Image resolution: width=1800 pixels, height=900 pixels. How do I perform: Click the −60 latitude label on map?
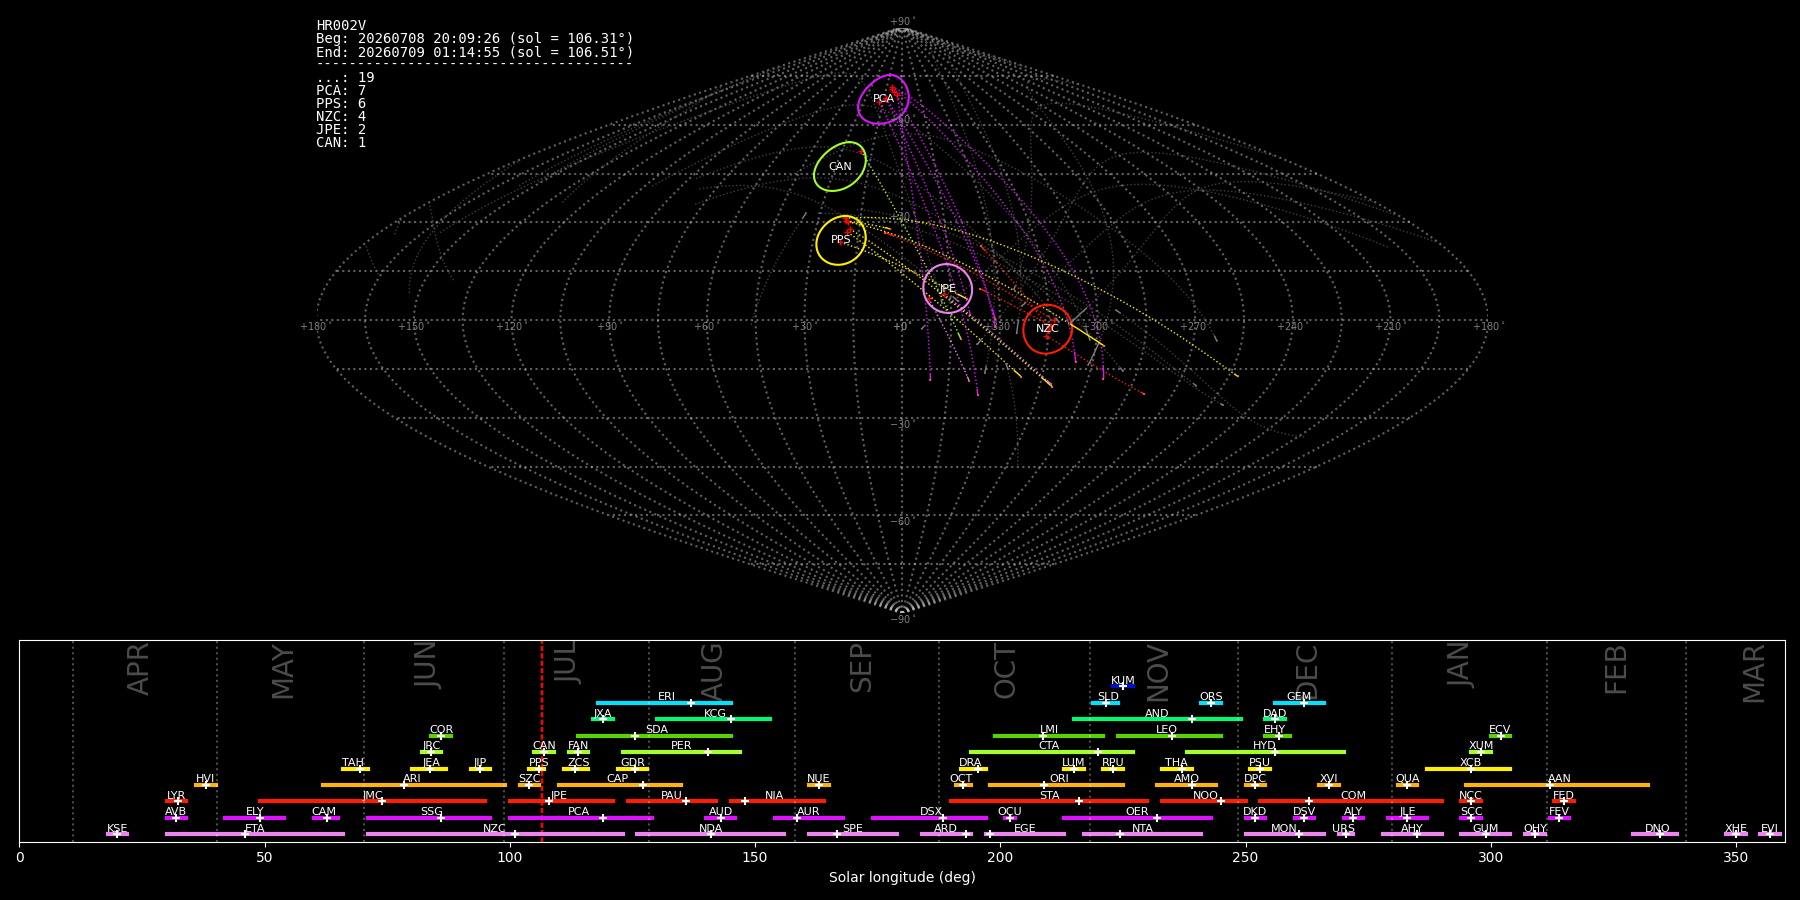pos(902,521)
